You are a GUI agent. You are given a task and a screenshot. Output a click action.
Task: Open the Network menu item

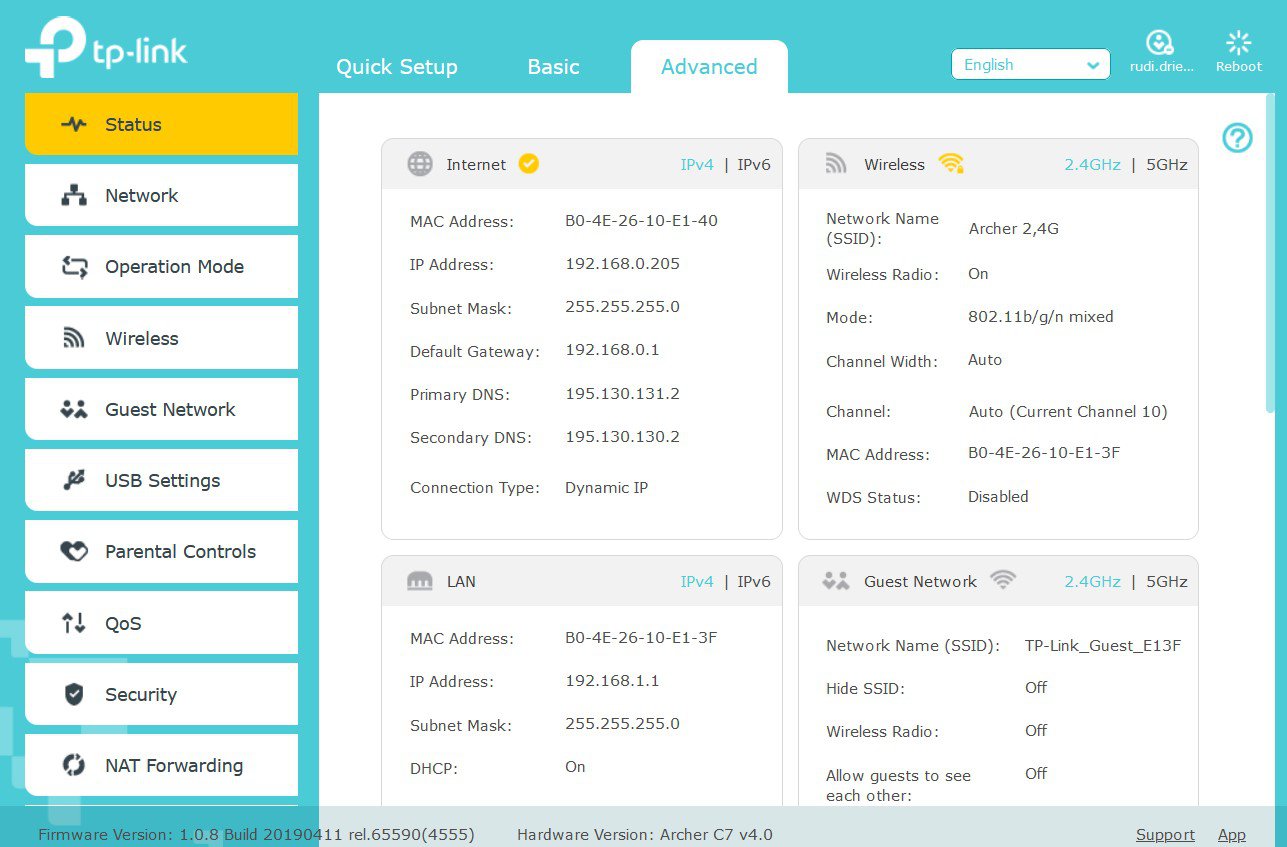(161, 195)
